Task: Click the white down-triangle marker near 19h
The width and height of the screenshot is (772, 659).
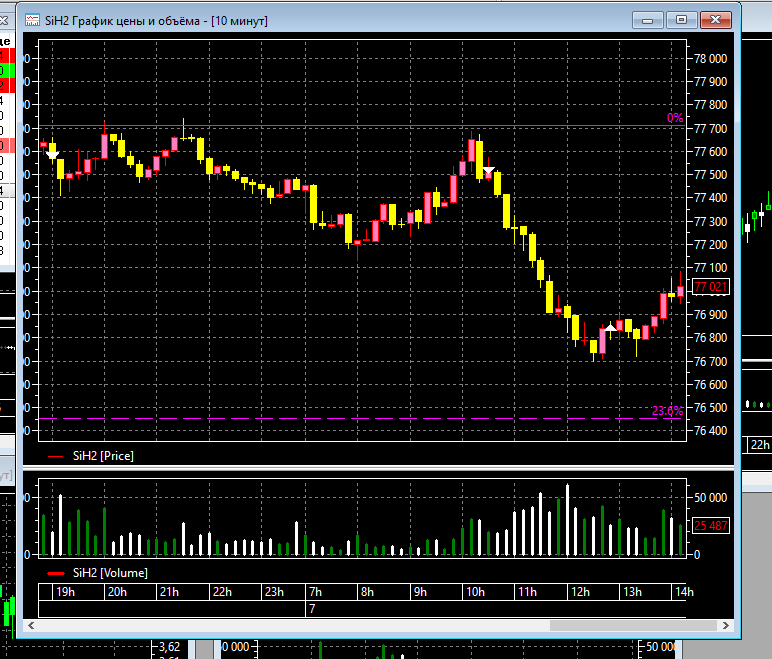Action: pos(52,155)
